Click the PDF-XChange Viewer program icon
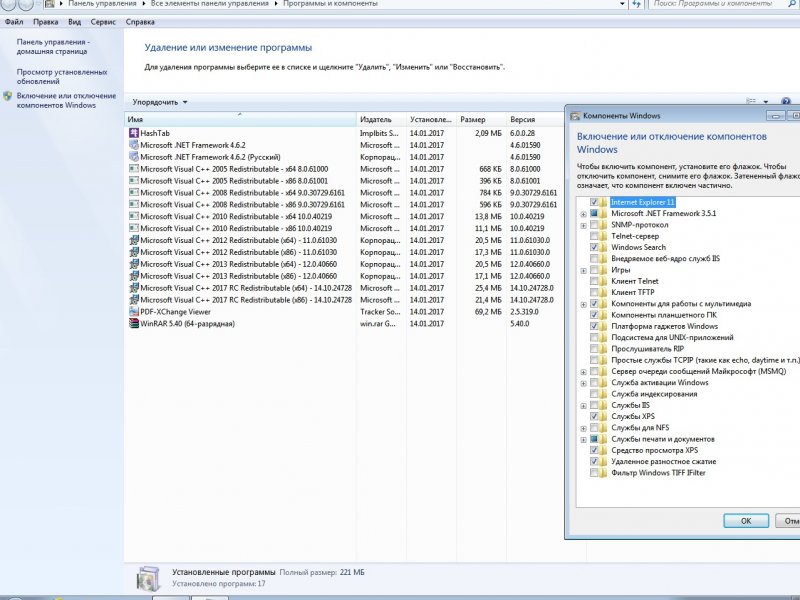Viewport: 800px width, 600px height. [x=134, y=312]
